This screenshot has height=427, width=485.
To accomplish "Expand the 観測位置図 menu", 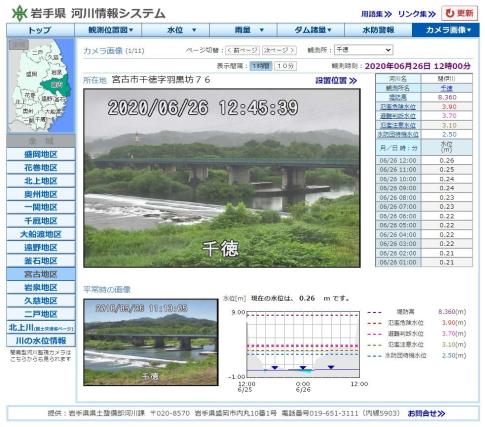I will click(x=108, y=30).
